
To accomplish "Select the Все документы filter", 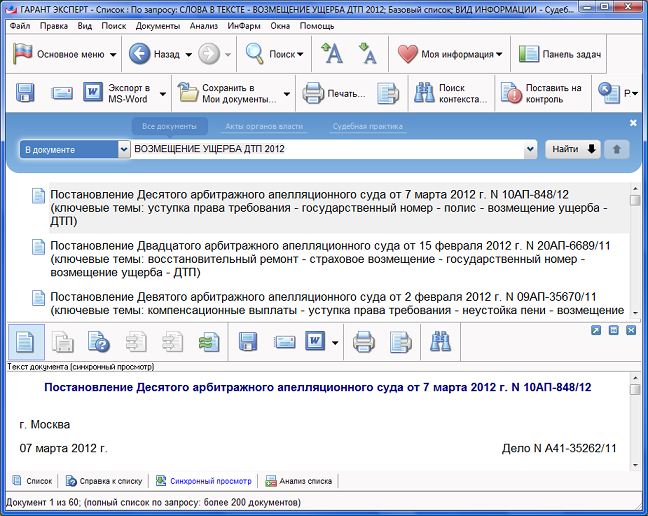I will (x=169, y=127).
